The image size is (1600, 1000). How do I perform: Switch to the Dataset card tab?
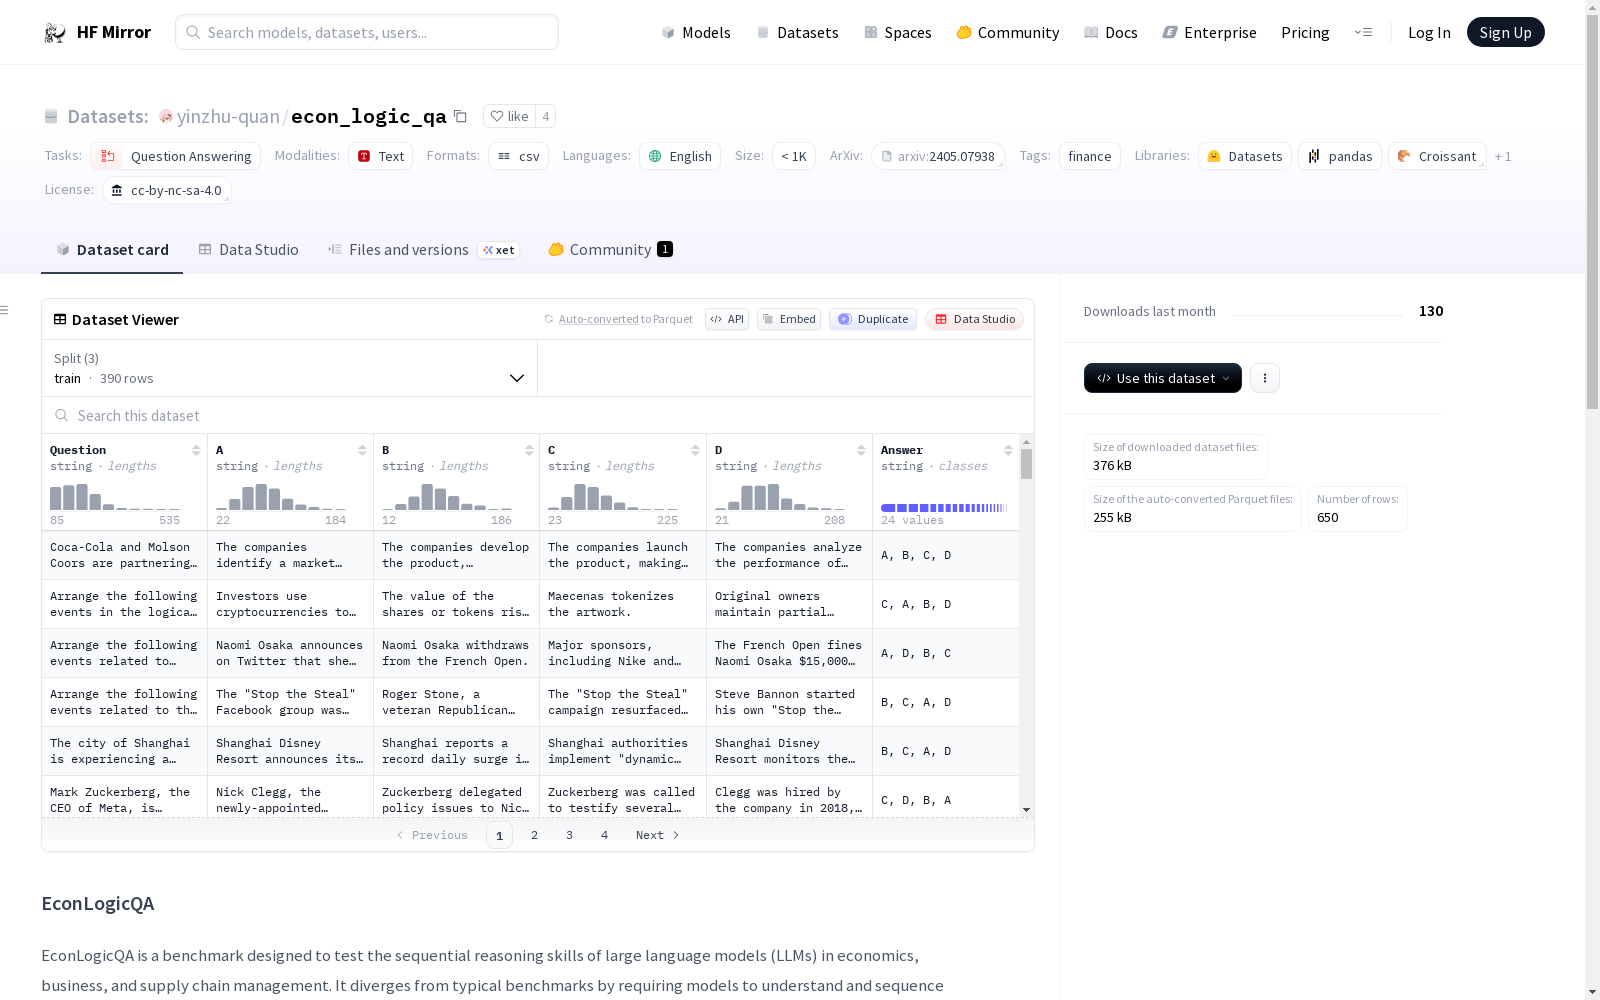(x=112, y=250)
